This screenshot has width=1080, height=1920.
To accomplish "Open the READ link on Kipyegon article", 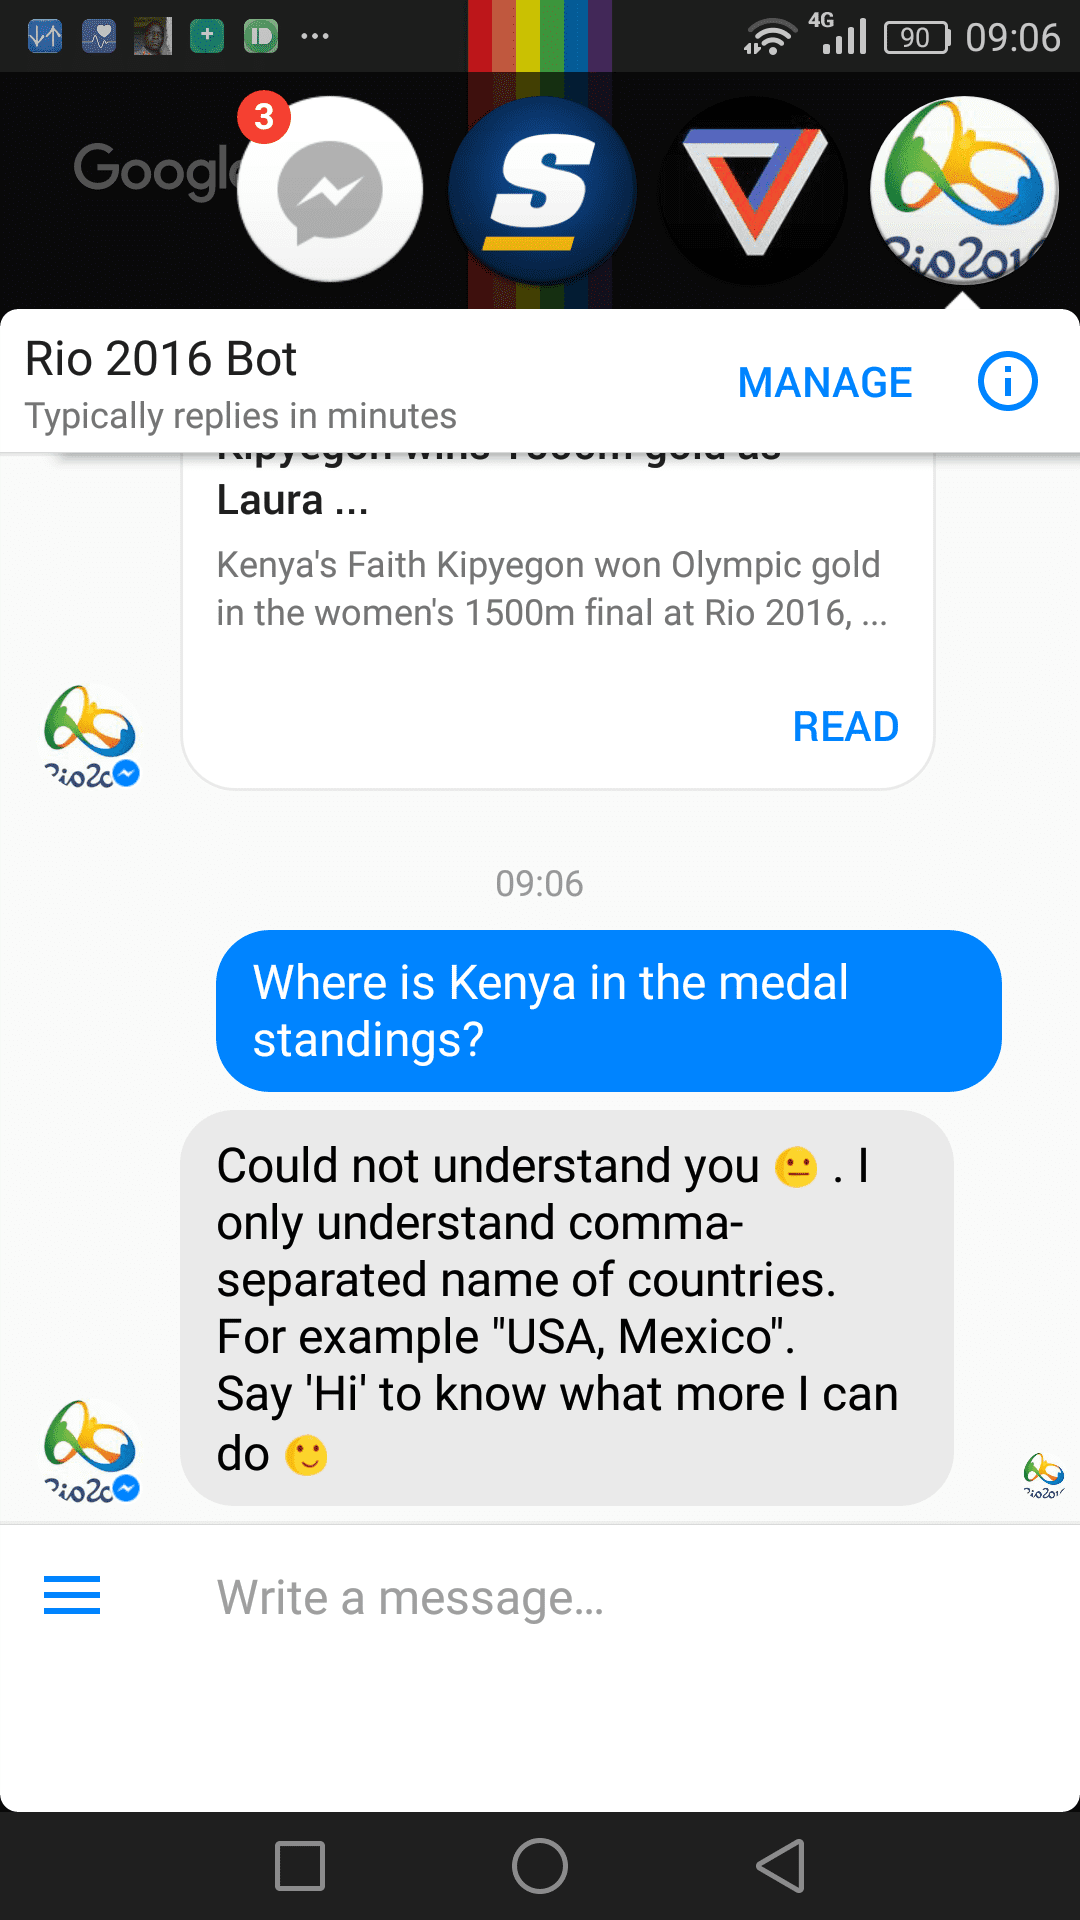I will [846, 727].
